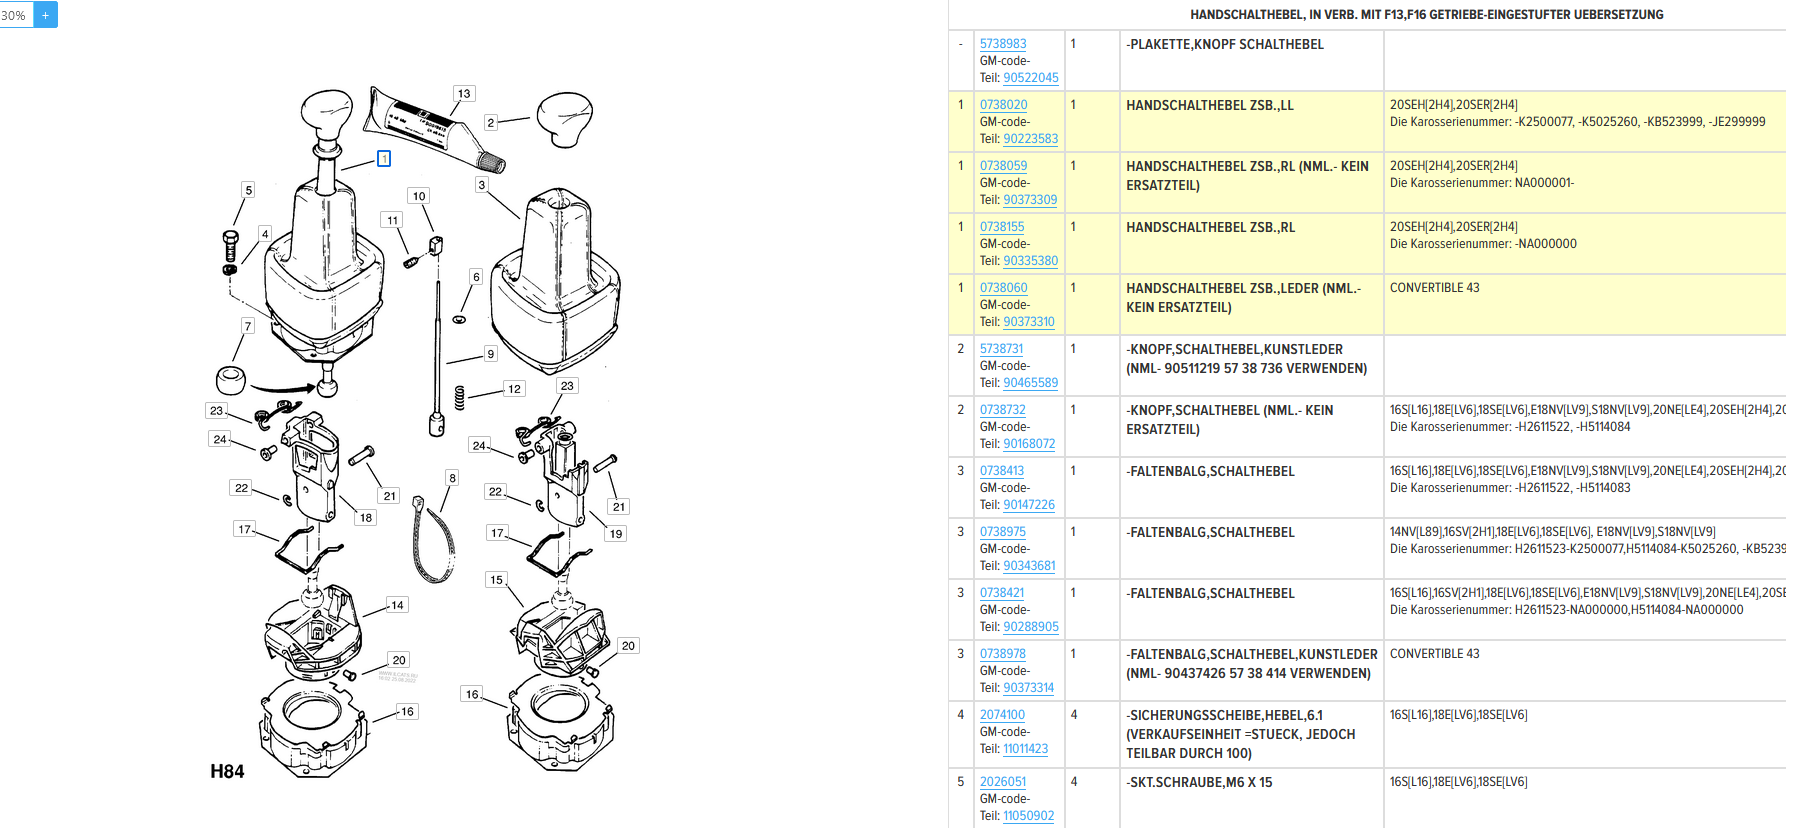The width and height of the screenshot is (1793, 828).
Task: Click the plus zoom-in button
Action: point(45,15)
